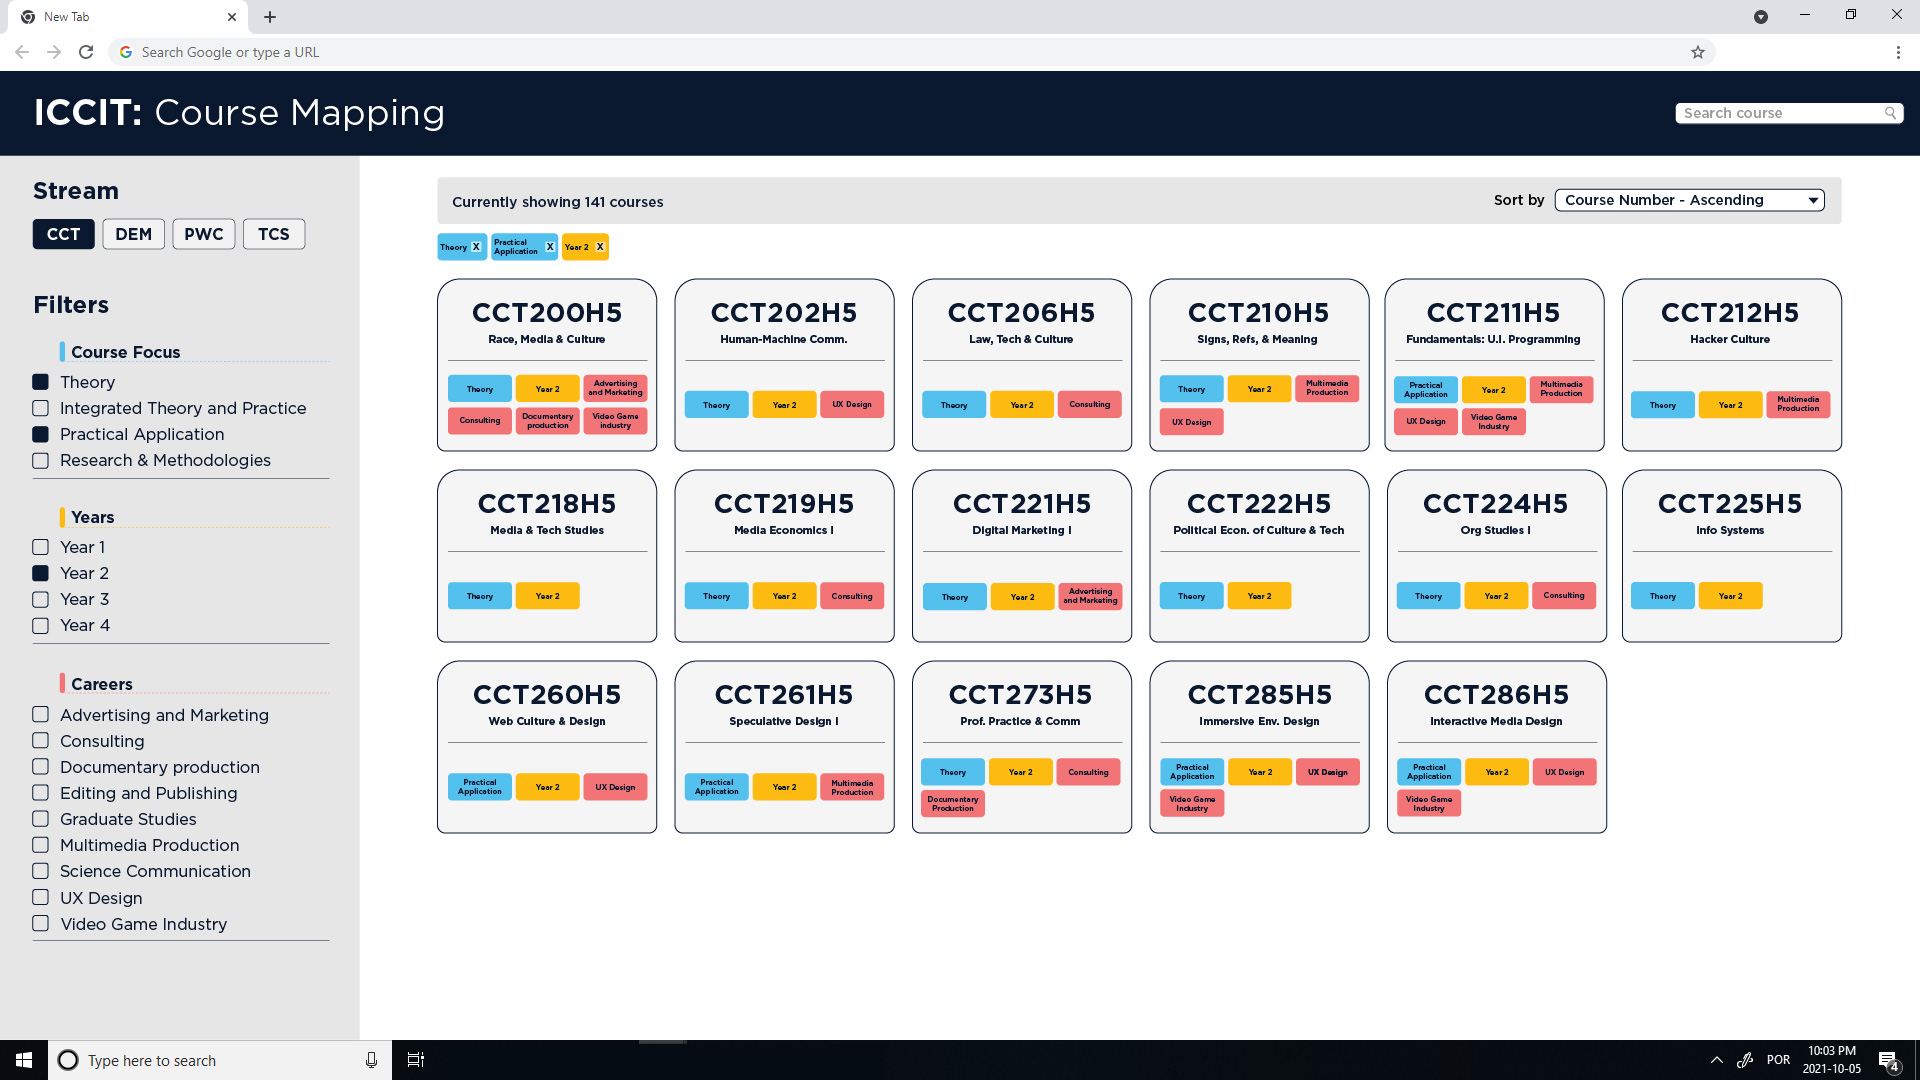The image size is (1920, 1080).
Task: Enable the Year 3 checkbox
Action: pos(41,599)
